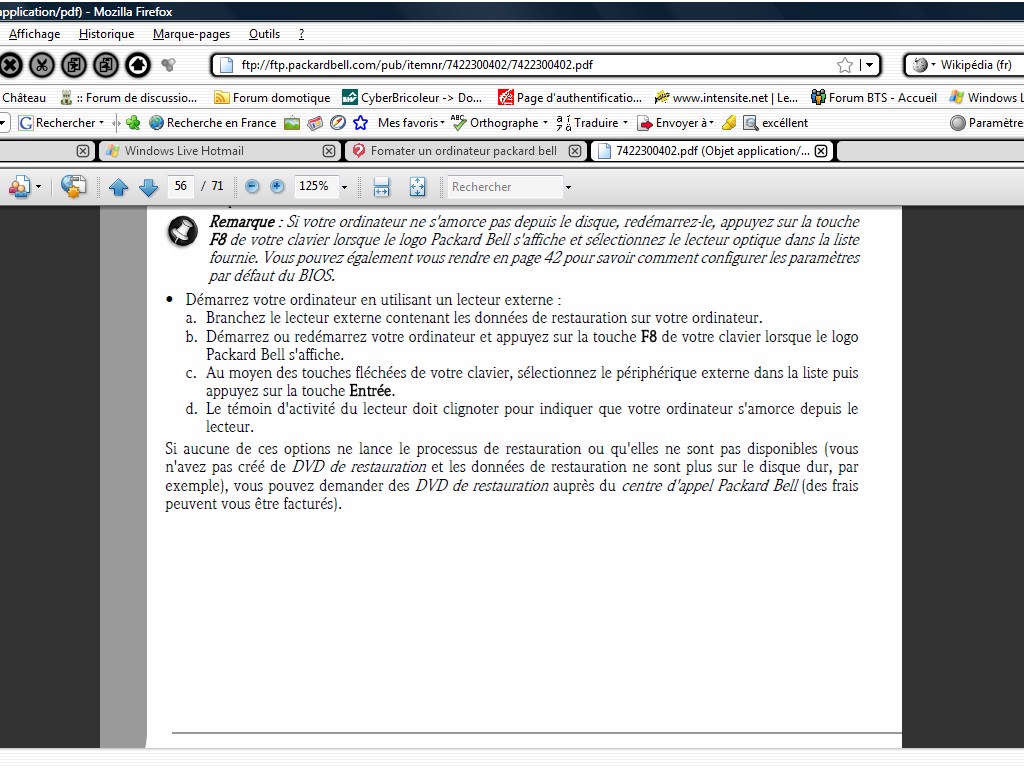Screen dimensions: 1024x768
Task: Open the Marque-pages menu
Action: pos(191,34)
